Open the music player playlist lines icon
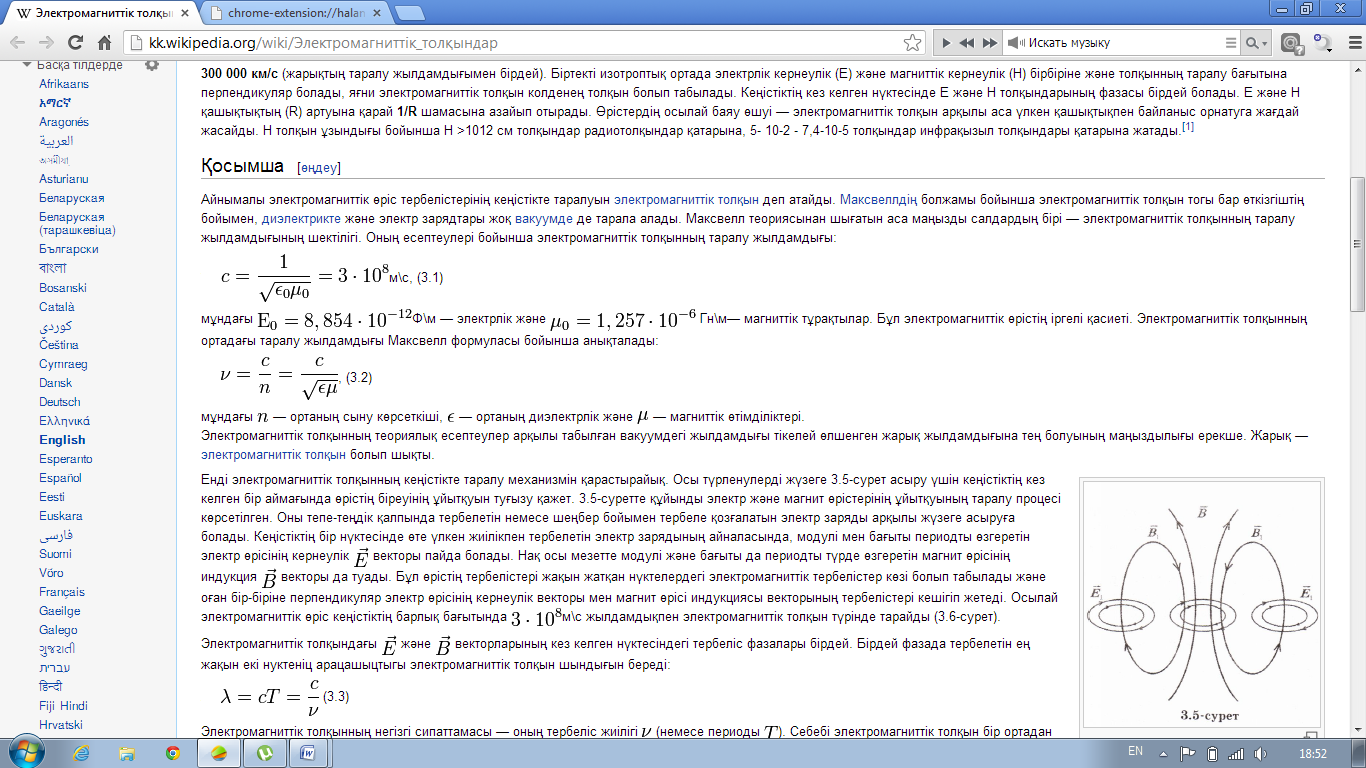This screenshot has height=768, width=1366. coord(1231,43)
